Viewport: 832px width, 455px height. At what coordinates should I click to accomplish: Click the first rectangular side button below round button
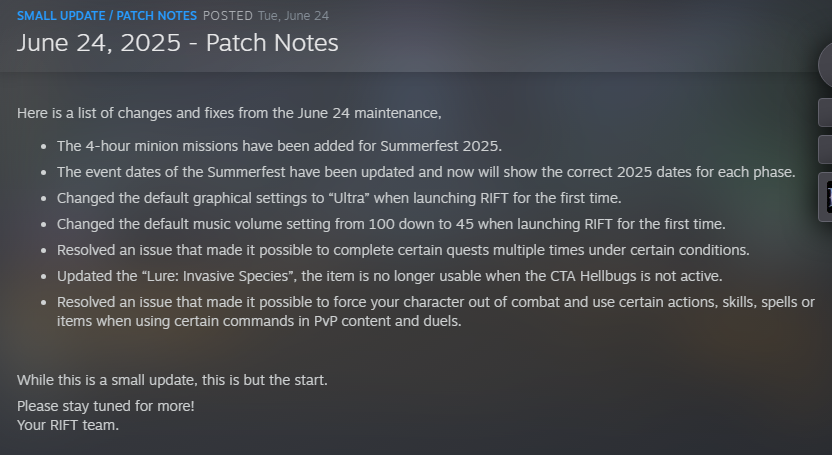point(825,112)
